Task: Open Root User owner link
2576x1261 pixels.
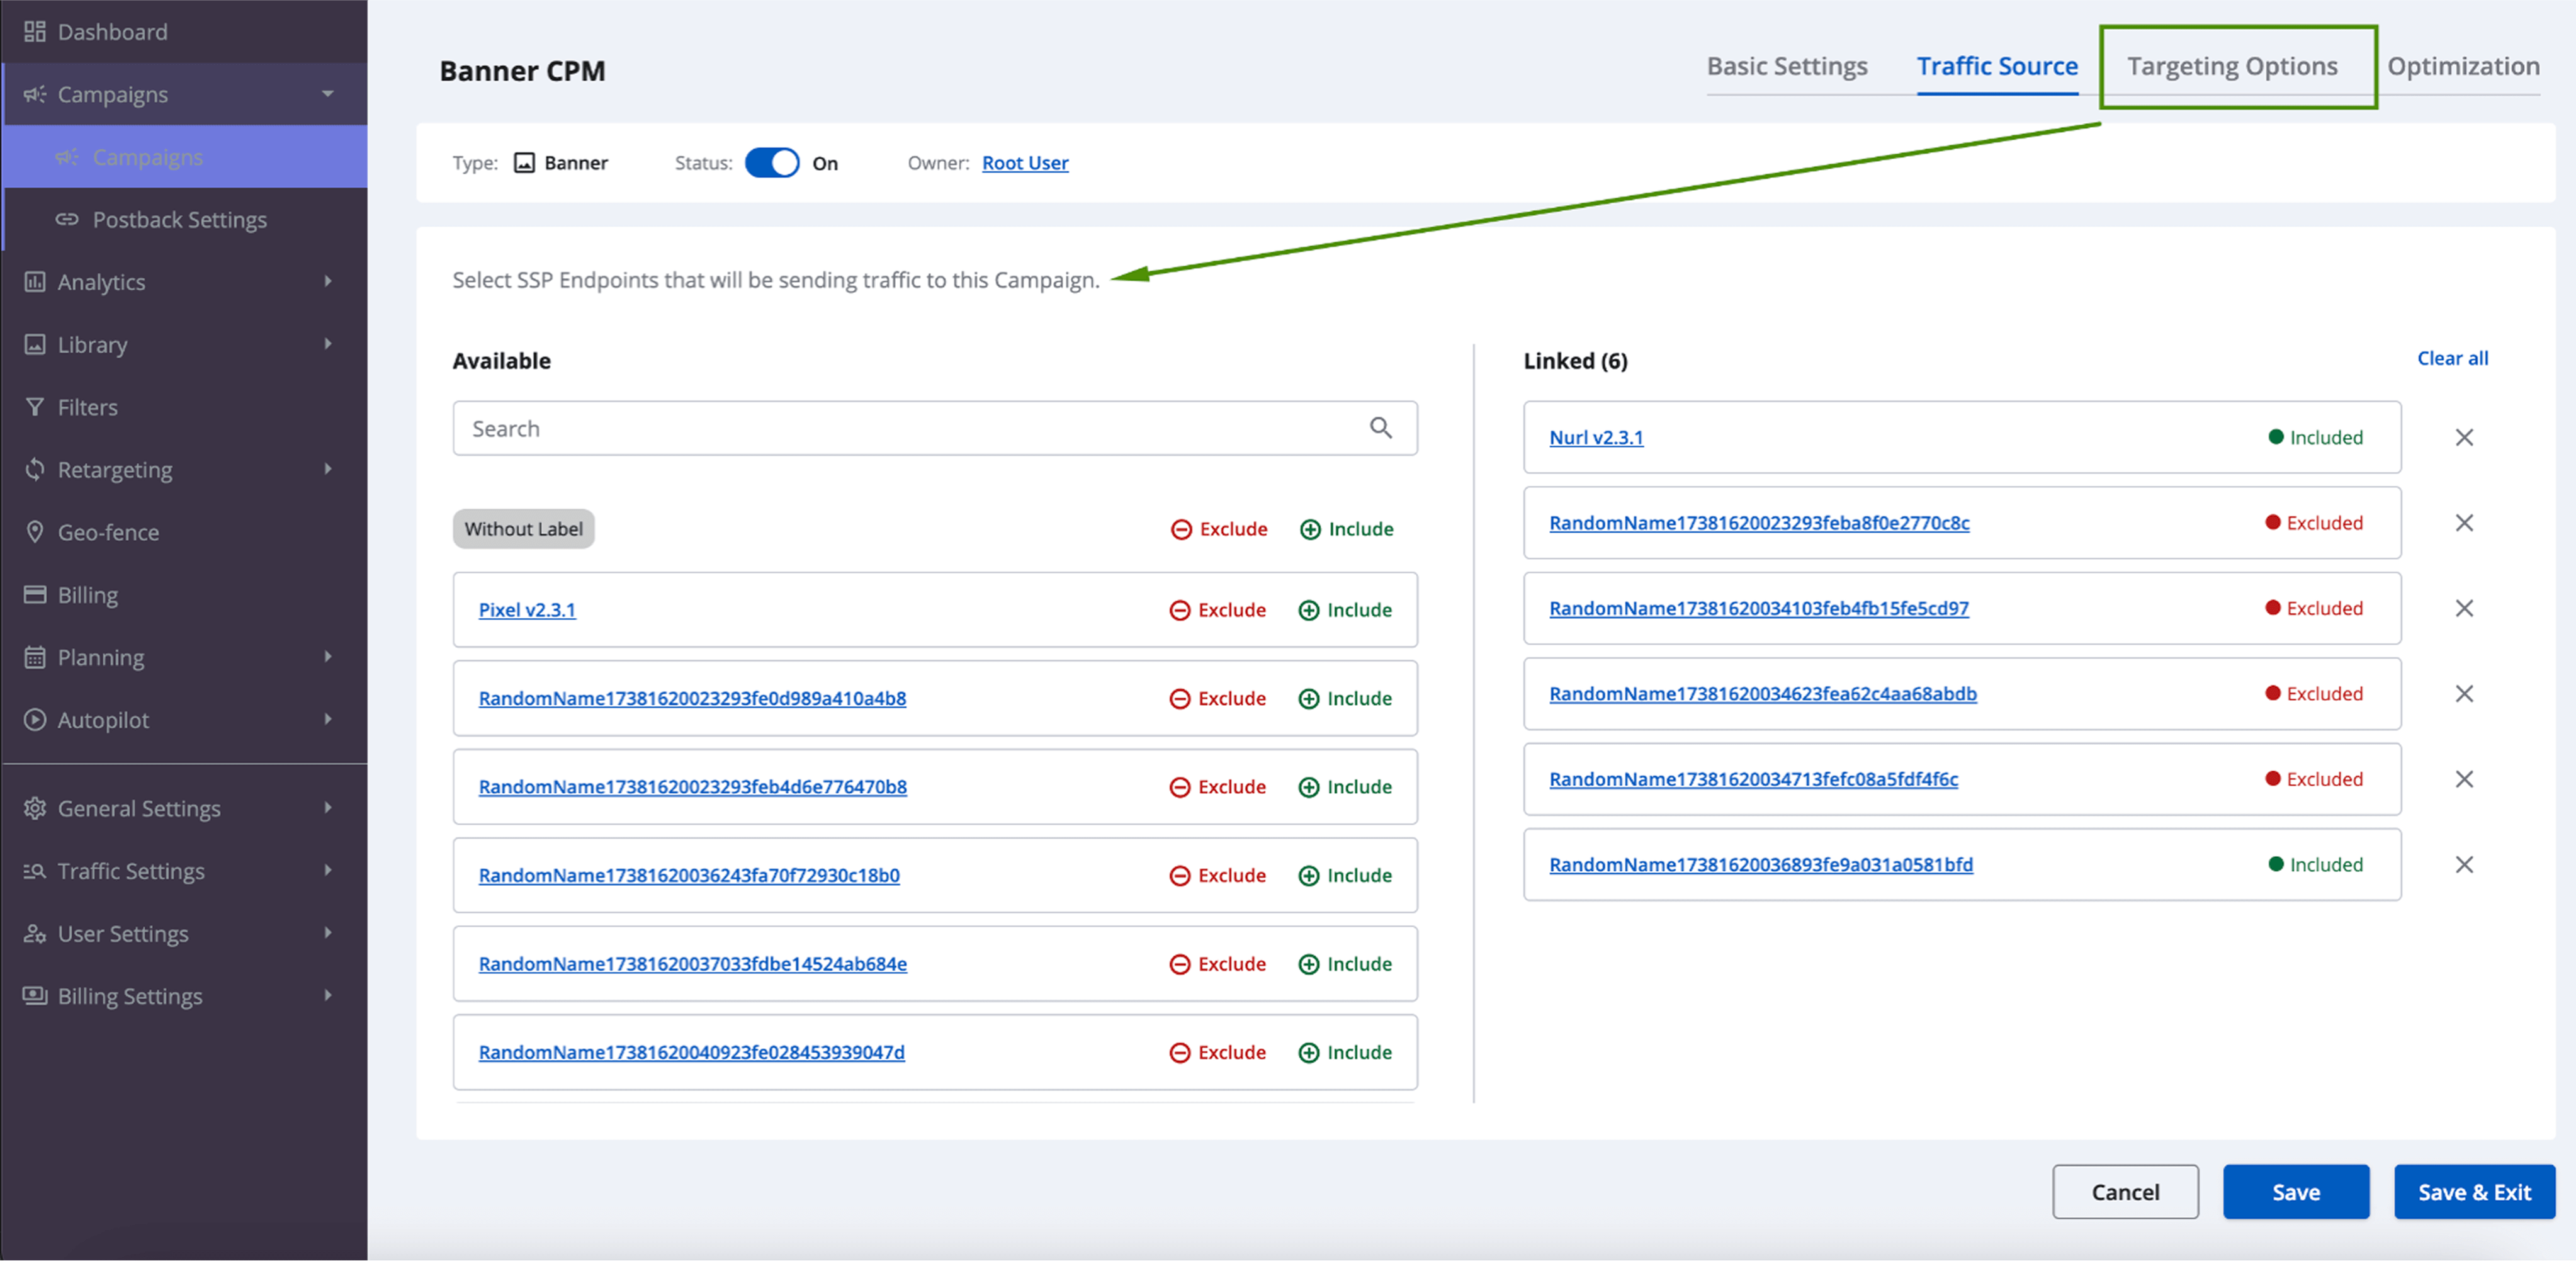Action: [x=1025, y=163]
